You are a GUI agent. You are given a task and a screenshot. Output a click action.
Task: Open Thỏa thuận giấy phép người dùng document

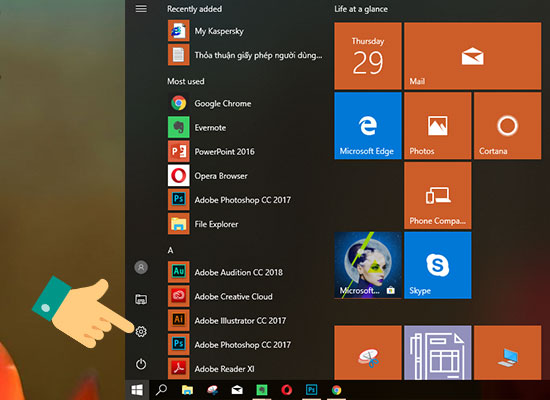[x=245, y=55]
